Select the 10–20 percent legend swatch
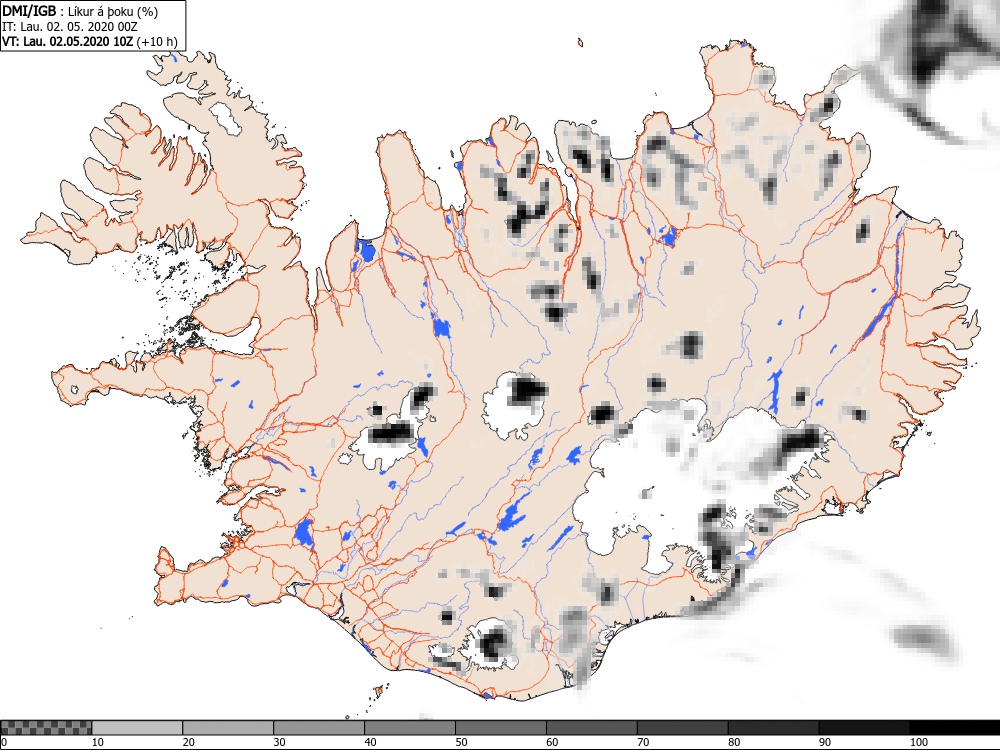This screenshot has width=1000, height=750. click(x=137, y=728)
